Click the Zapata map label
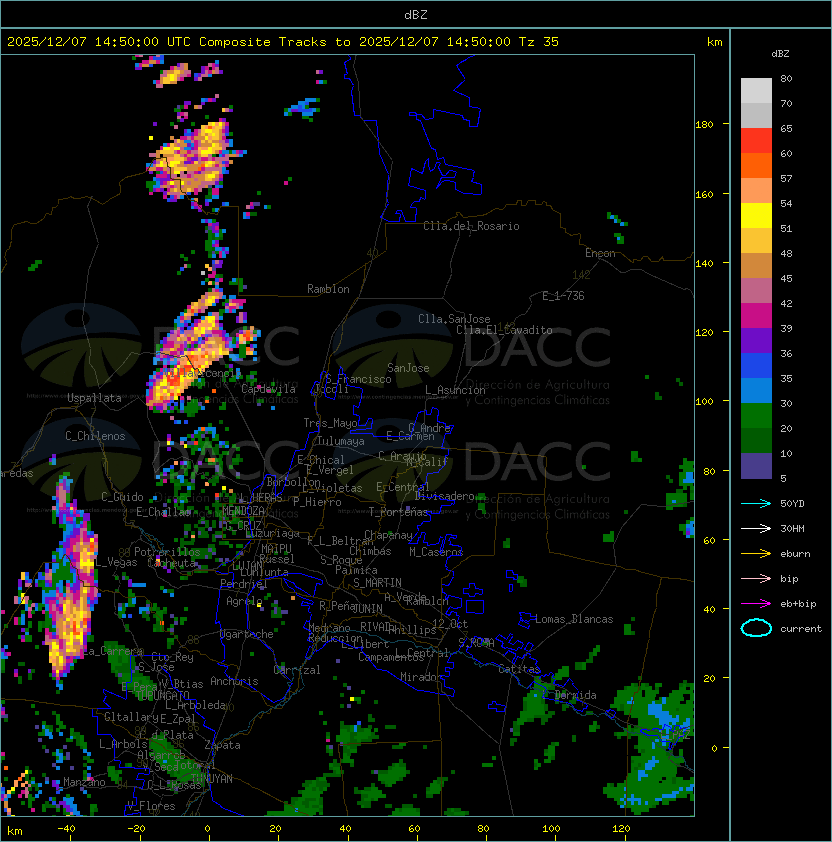 point(222,745)
